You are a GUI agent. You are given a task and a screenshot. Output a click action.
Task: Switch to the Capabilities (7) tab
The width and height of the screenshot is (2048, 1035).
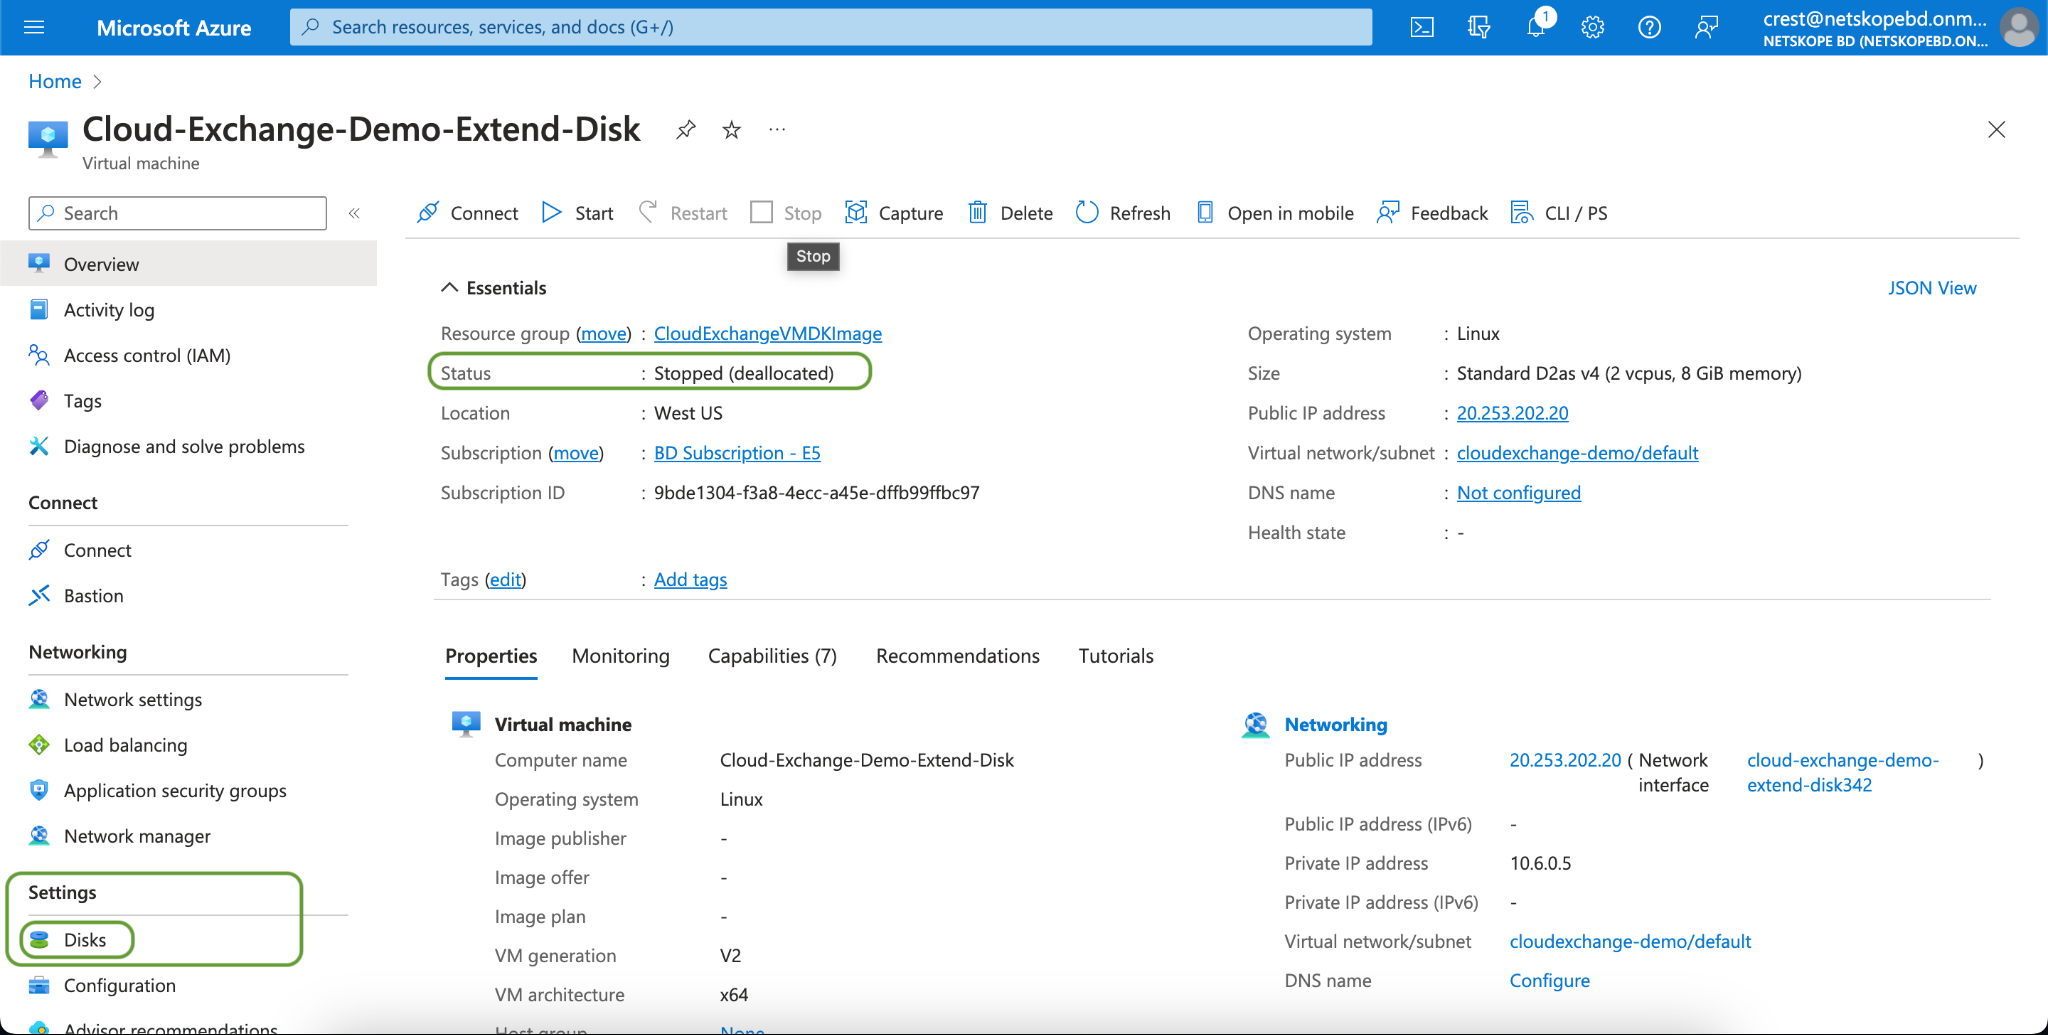772,656
